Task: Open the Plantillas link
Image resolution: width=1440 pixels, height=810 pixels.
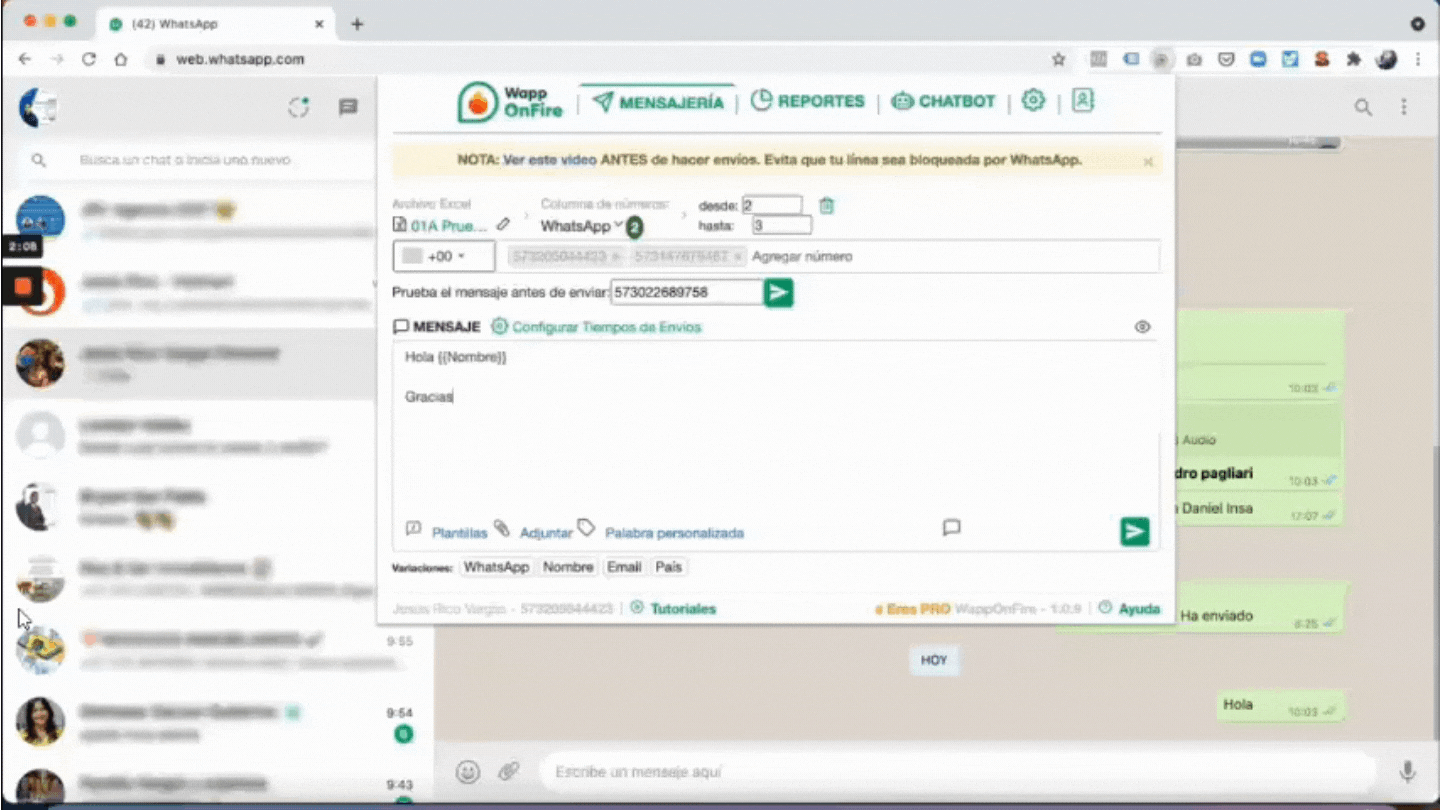Action: pyautogui.click(x=459, y=533)
